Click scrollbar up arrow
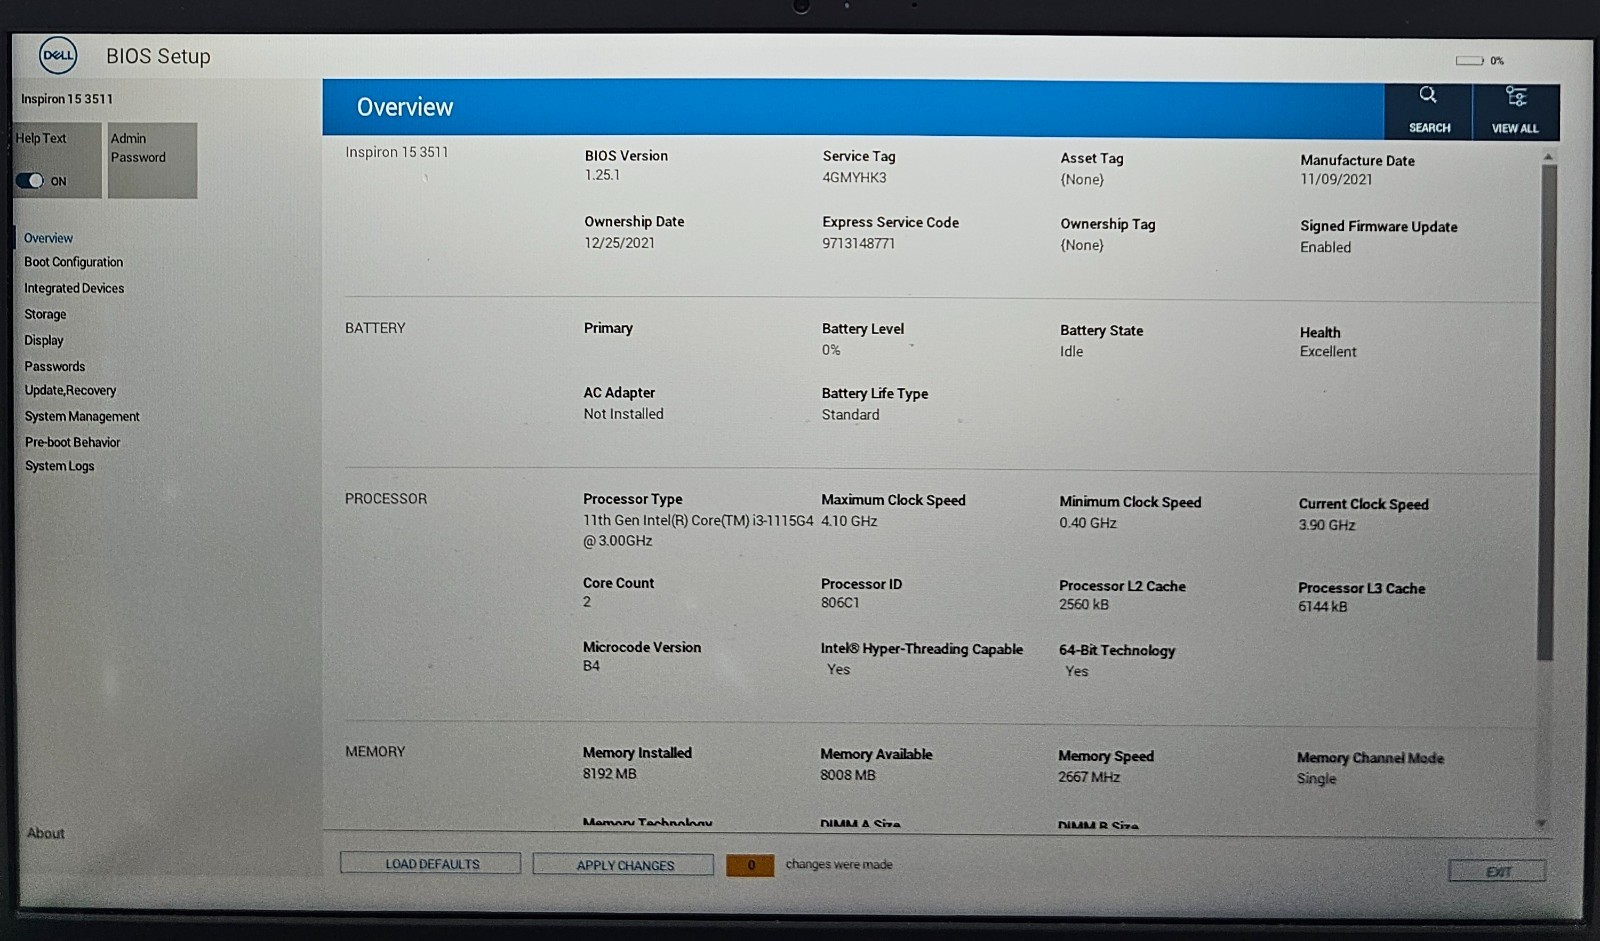The image size is (1600, 941). (1548, 157)
